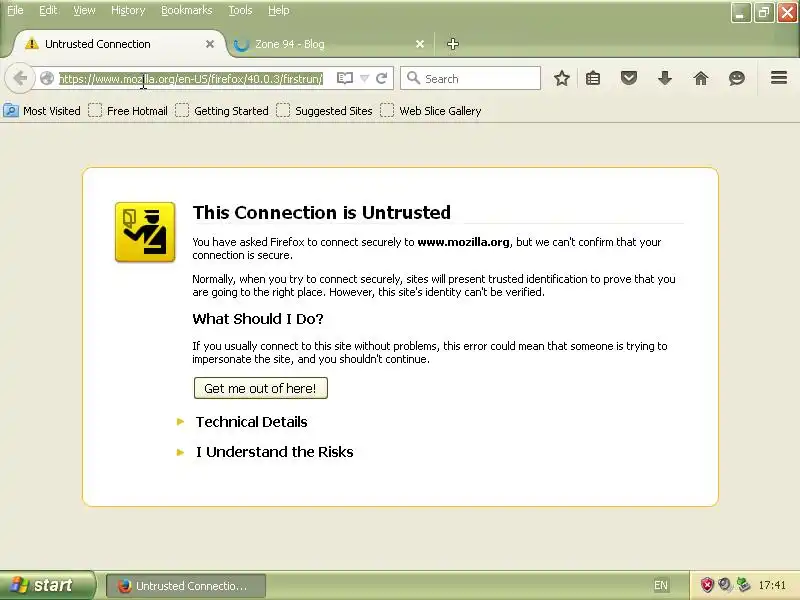Click the grey shield tray icon
Screen dimensions: 800x600
click(x=724, y=585)
